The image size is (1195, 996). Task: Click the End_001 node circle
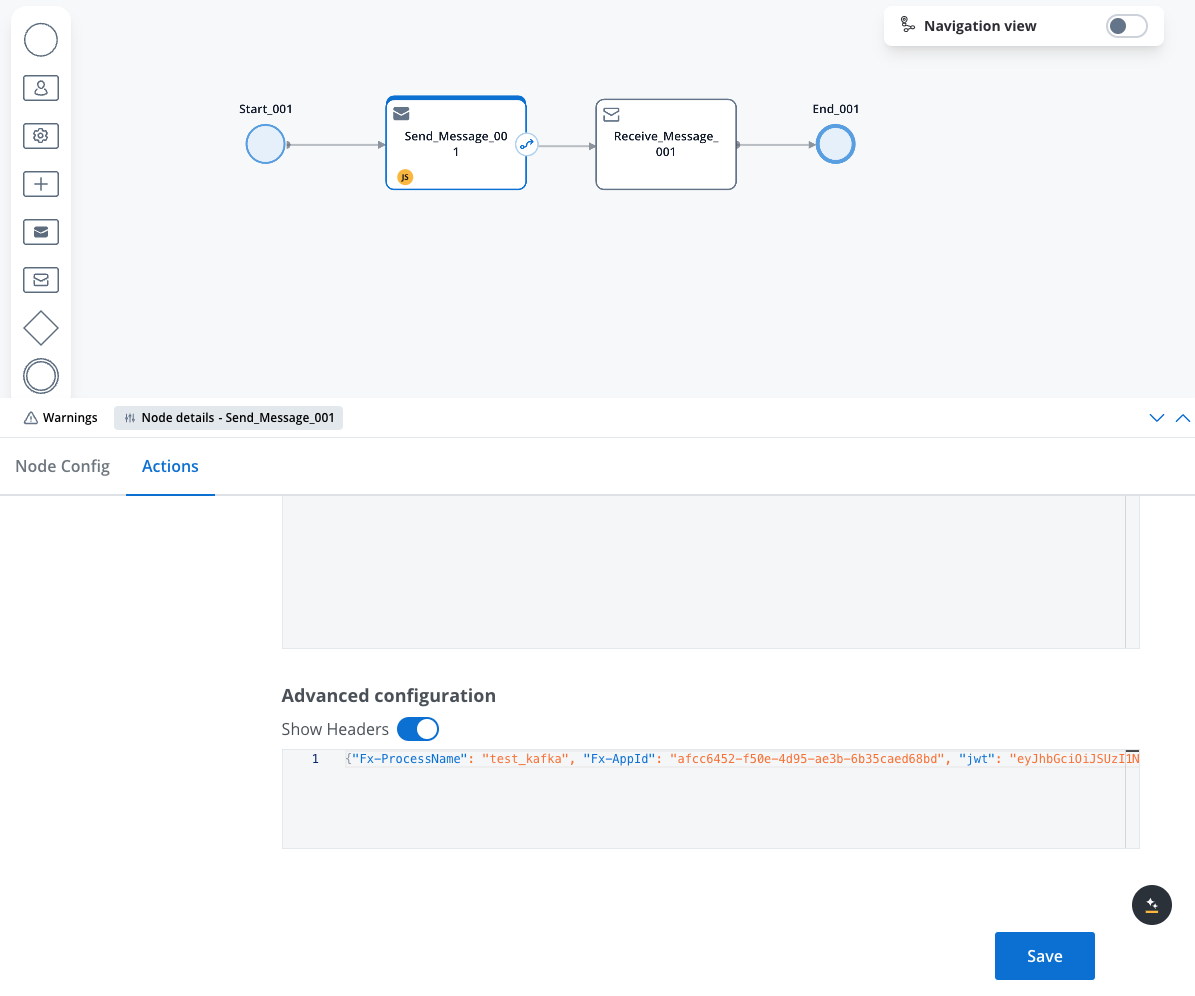coord(835,144)
